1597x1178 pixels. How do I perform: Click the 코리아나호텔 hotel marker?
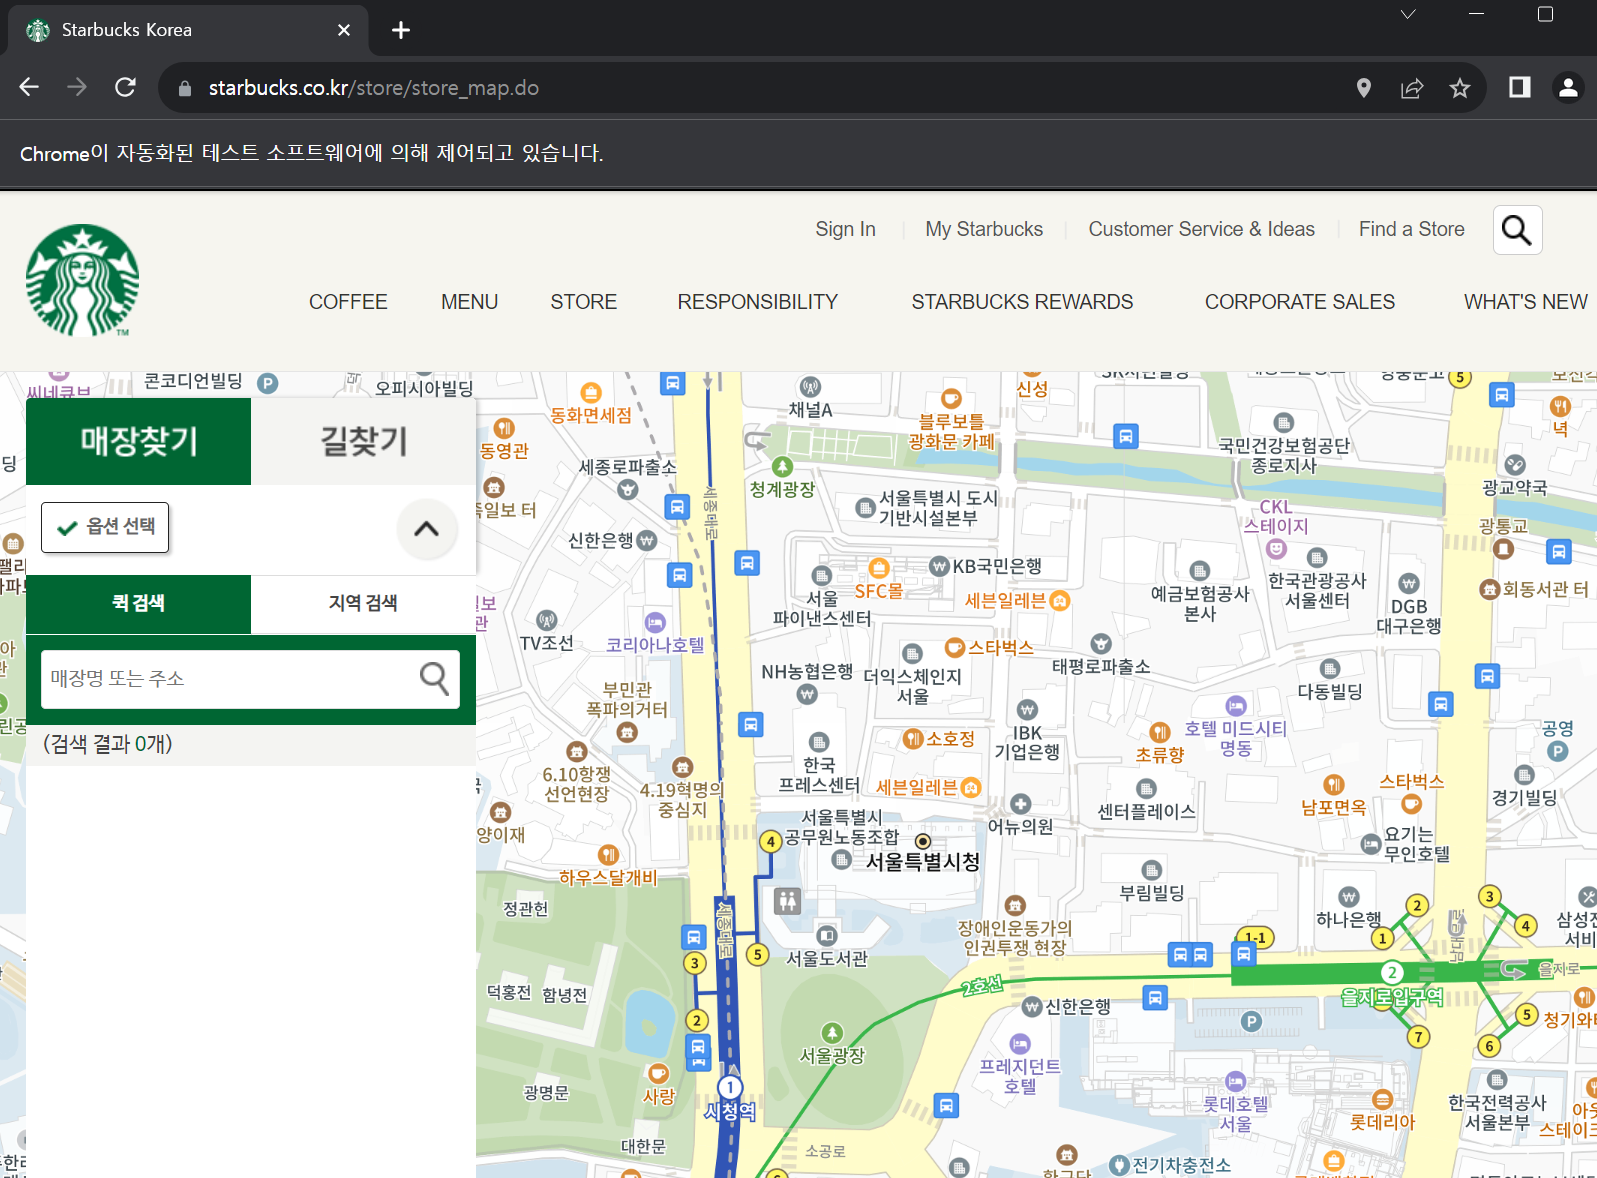tap(655, 622)
